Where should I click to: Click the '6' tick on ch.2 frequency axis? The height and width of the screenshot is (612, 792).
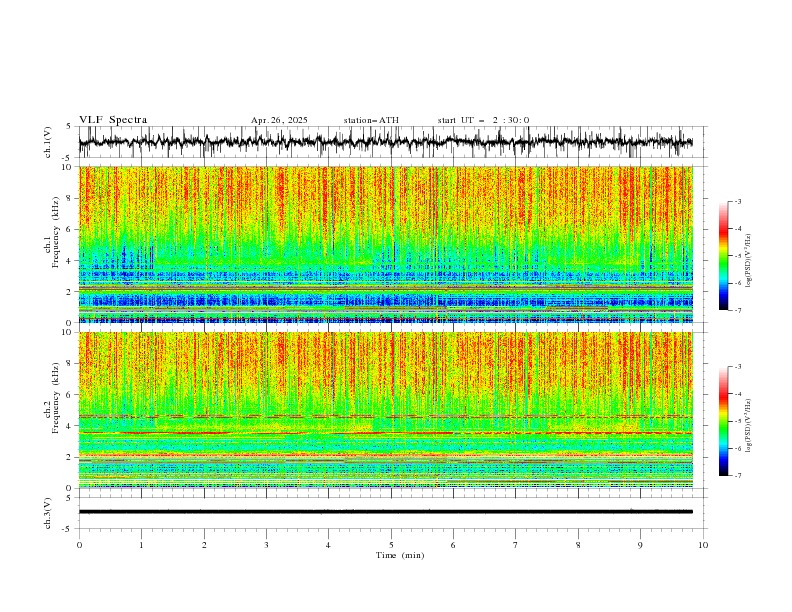point(70,395)
